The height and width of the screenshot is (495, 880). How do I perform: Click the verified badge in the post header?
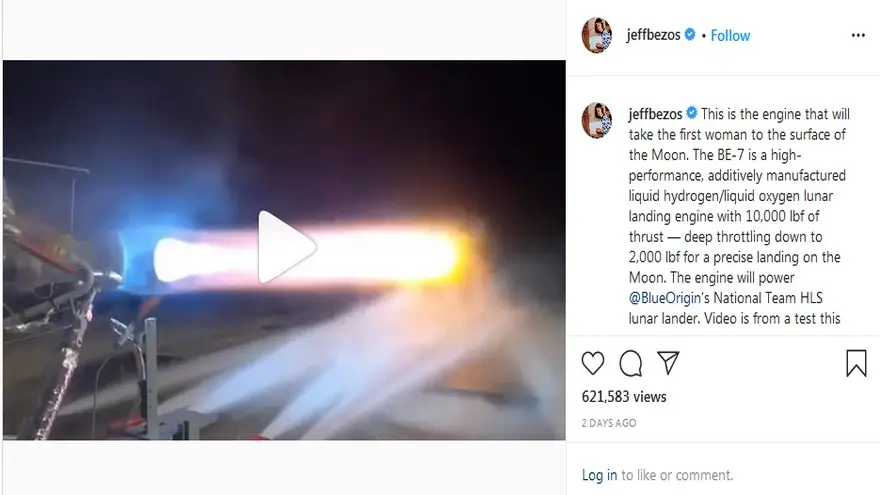pyautogui.click(x=690, y=34)
